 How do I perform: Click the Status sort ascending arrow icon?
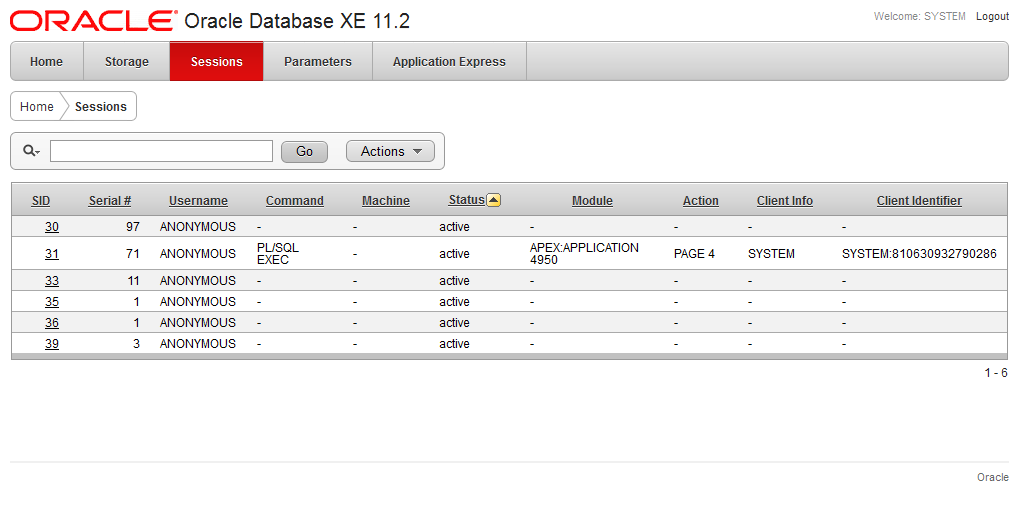point(493,200)
